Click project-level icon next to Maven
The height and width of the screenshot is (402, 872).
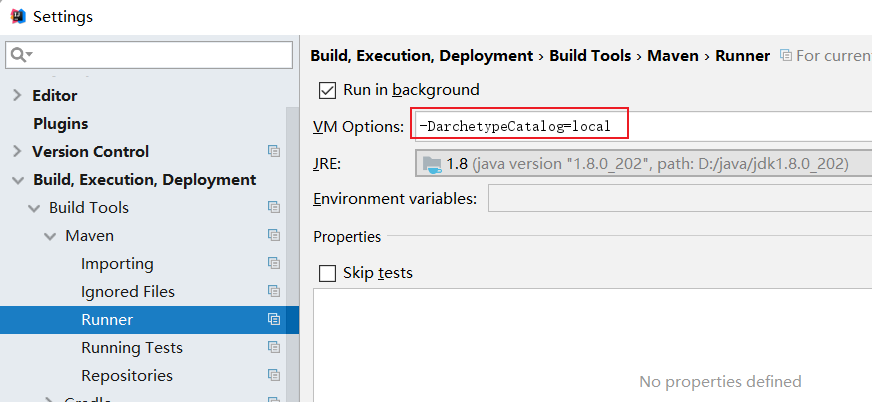coord(274,235)
